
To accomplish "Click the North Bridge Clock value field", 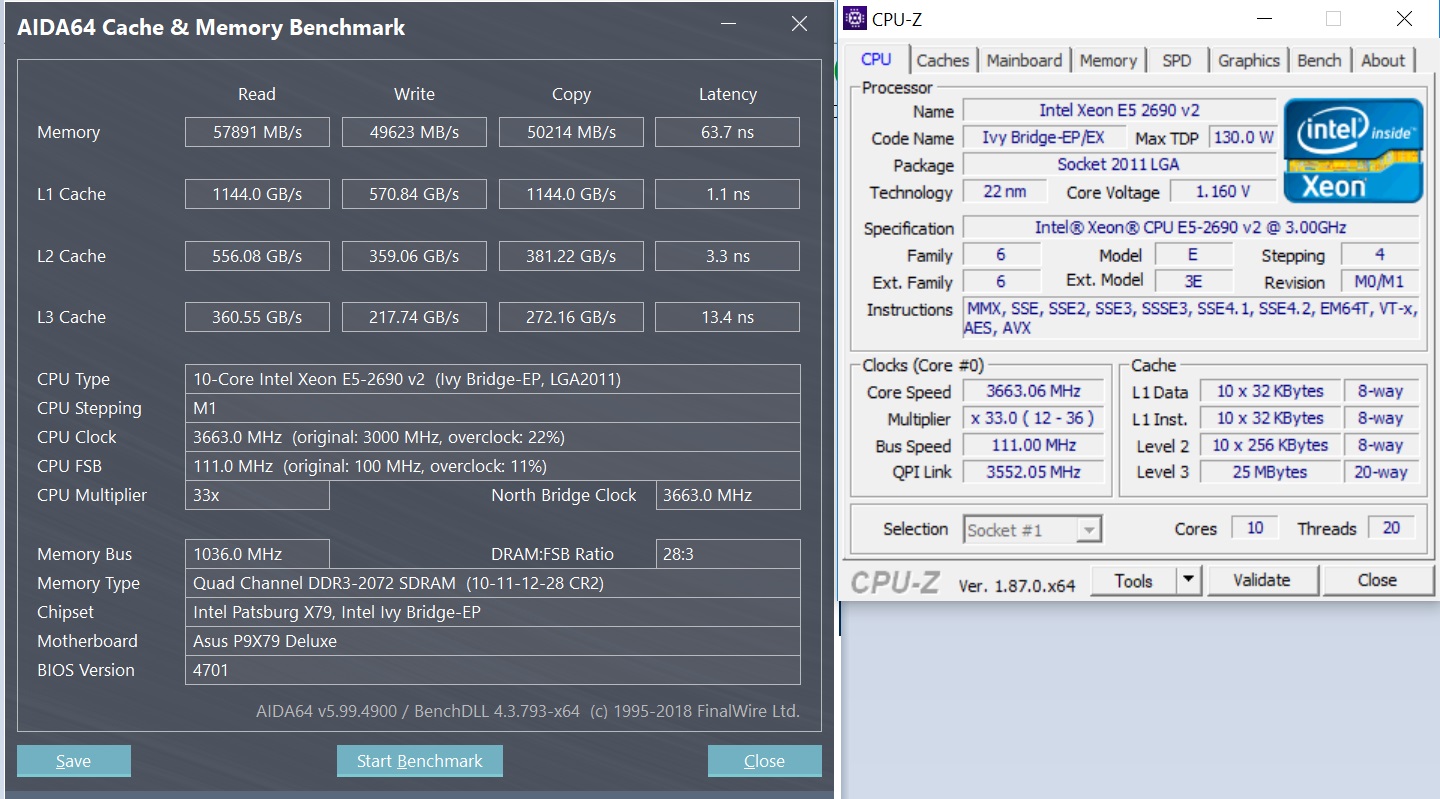I will pos(728,495).
